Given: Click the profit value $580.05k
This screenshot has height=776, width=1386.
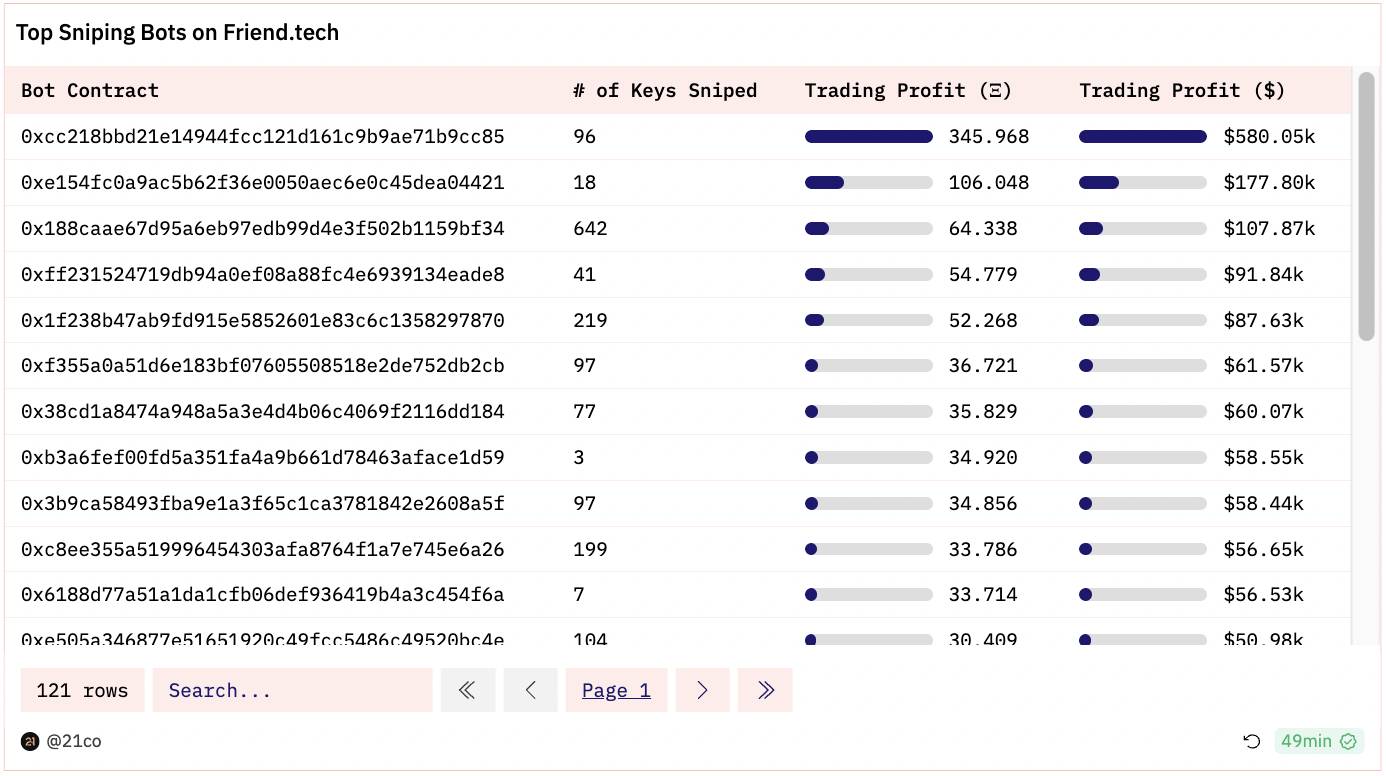Looking at the screenshot, I should click(1269, 136).
